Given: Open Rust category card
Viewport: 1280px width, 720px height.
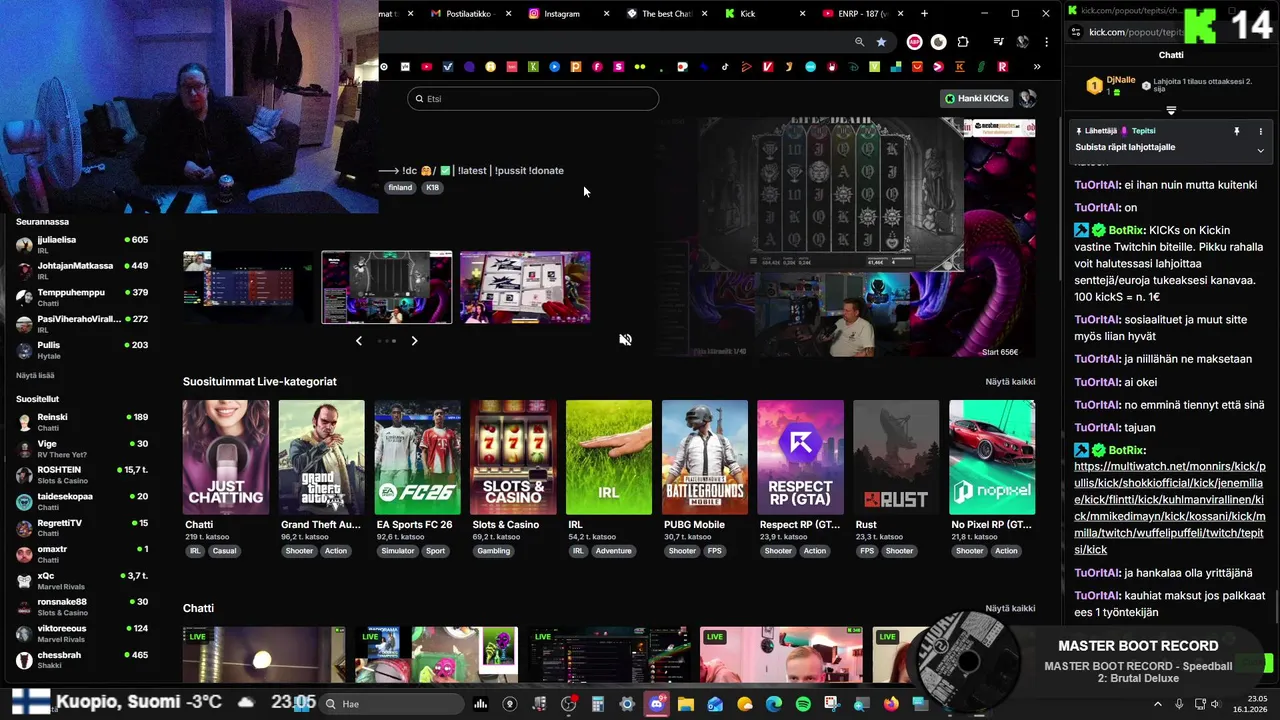Looking at the screenshot, I should pos(896,458).
